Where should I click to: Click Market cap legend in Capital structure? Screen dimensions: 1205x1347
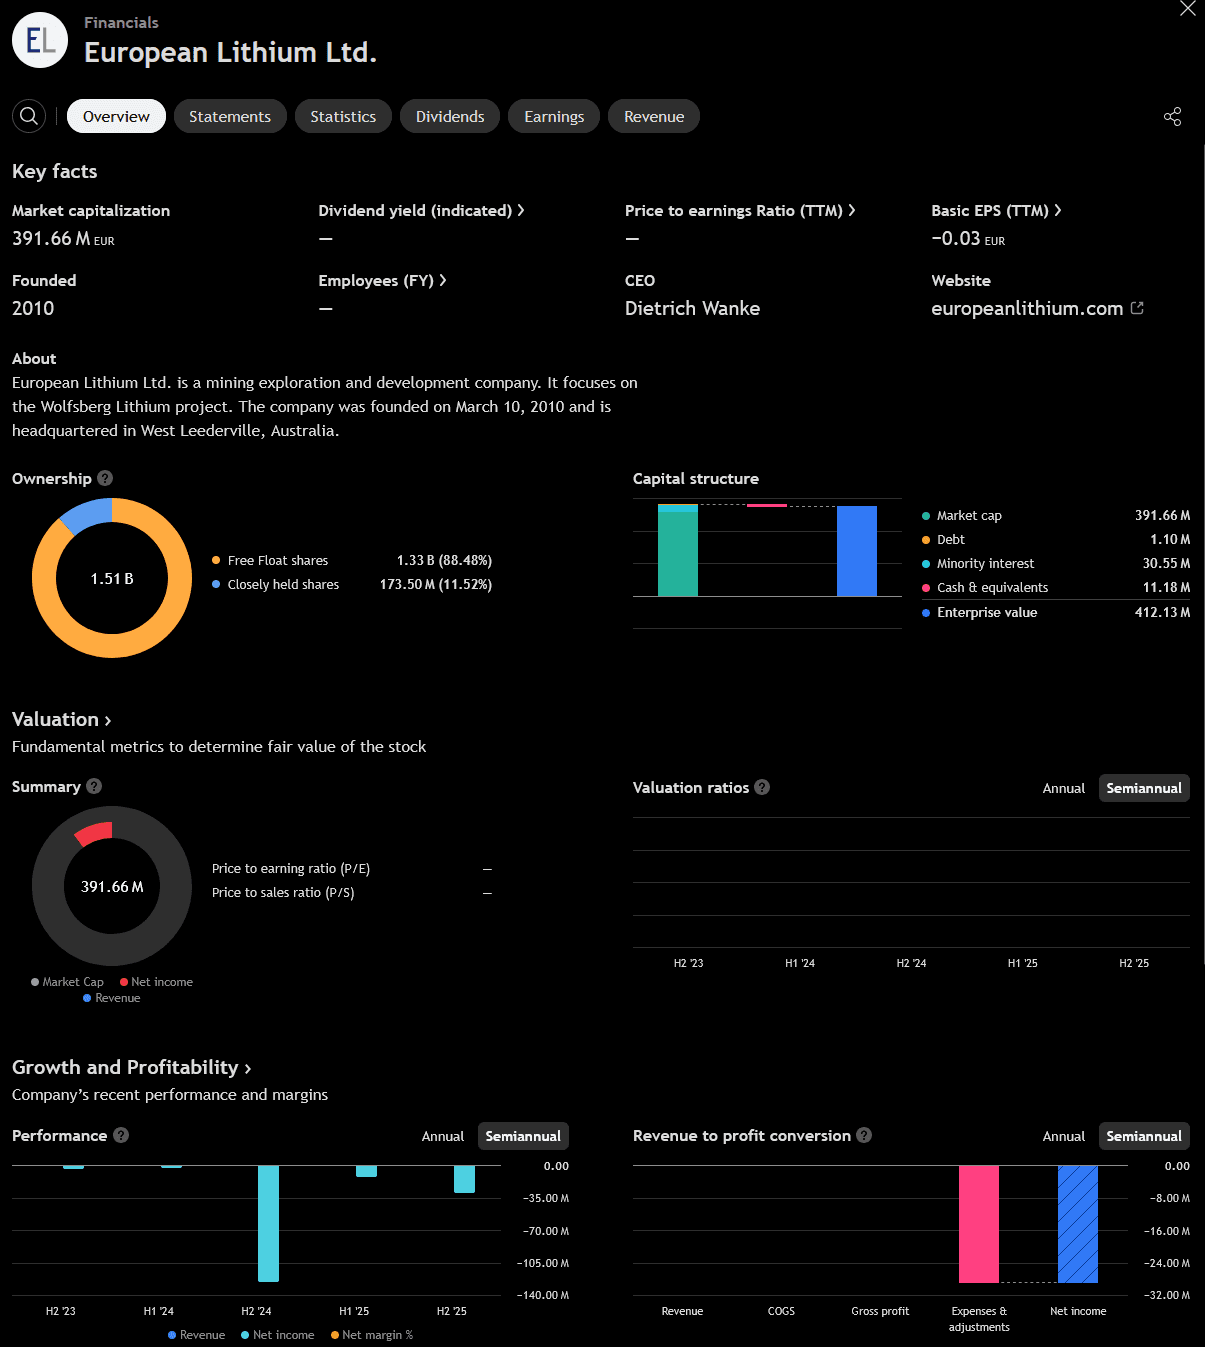tap(1056, 515)
